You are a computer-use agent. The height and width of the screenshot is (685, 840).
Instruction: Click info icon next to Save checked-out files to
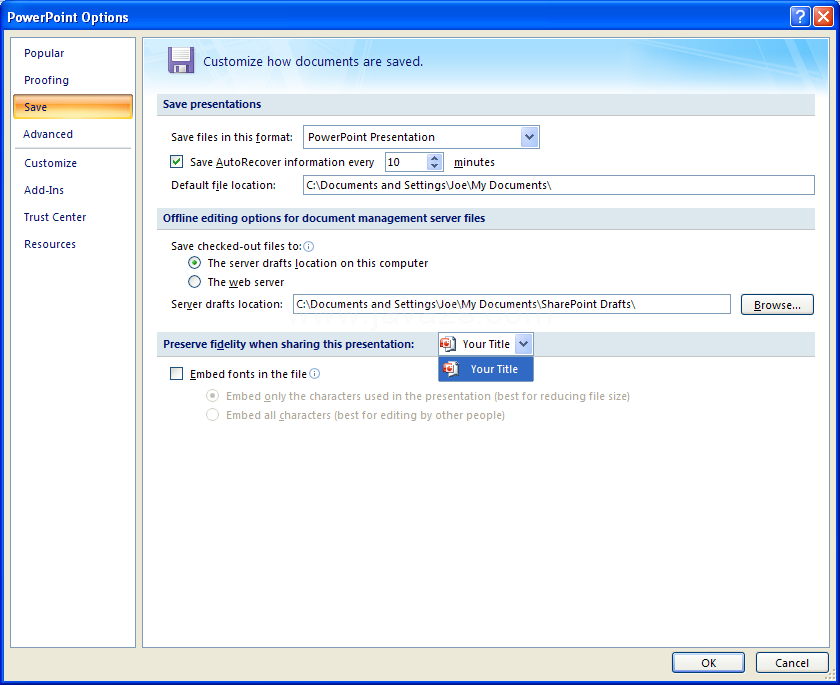(x=309, y=246)
